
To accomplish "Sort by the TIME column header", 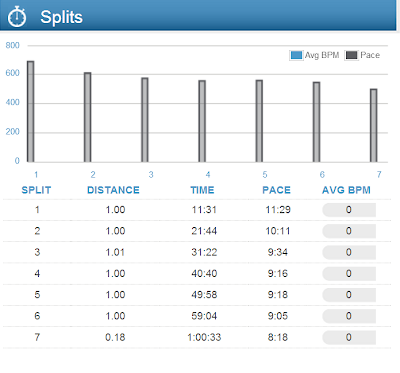I will pyautogui.click(x=202, y=190).
